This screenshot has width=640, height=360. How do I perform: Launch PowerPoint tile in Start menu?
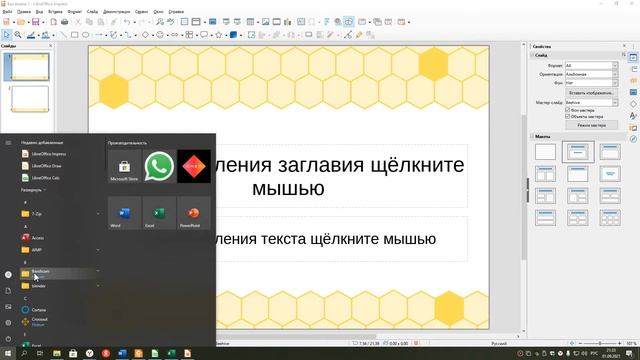click(x=194, y=213)
